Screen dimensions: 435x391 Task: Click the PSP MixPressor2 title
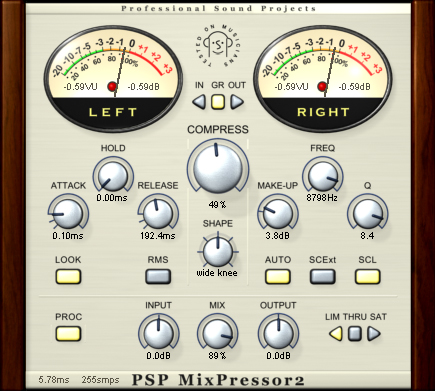[218, 380]
